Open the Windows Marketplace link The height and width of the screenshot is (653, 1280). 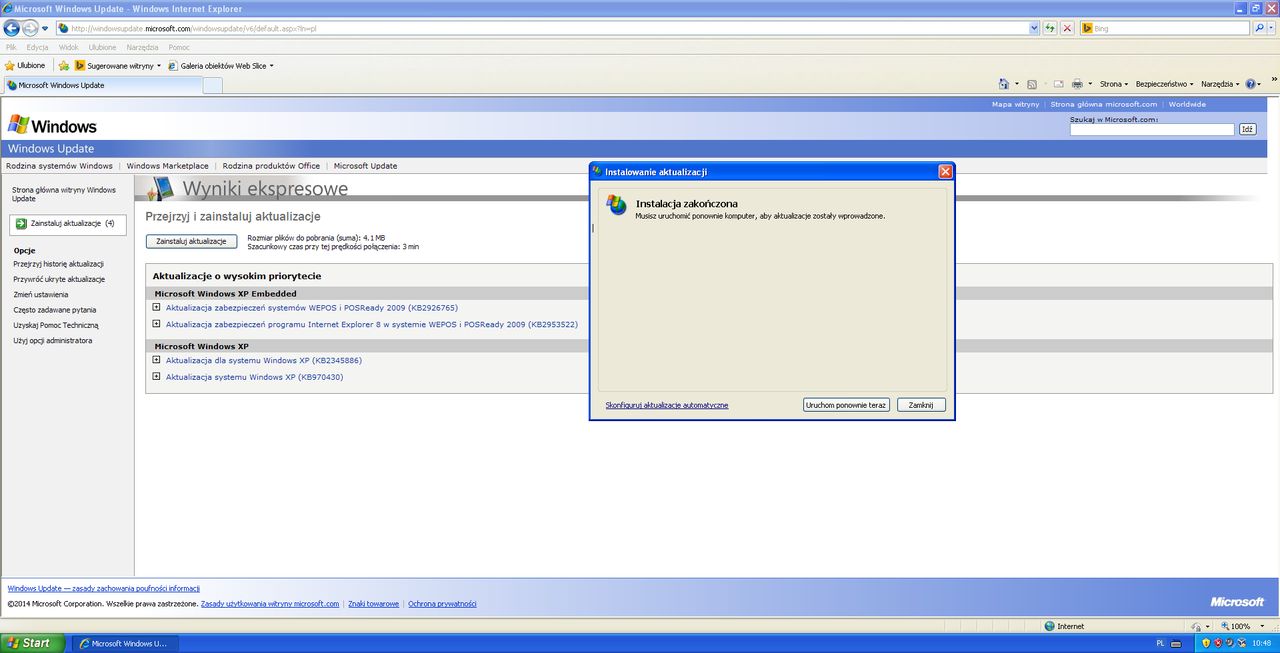pos(167,166)
